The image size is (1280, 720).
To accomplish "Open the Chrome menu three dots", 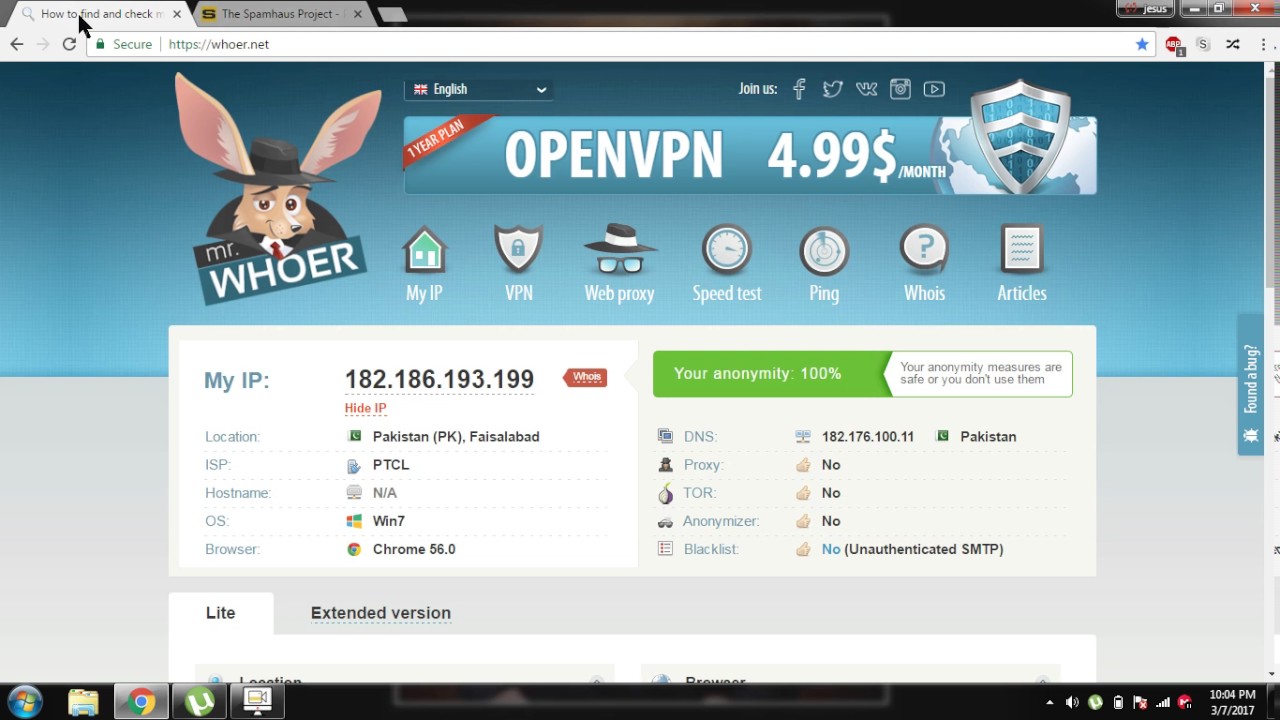I will click(1264, 44).
